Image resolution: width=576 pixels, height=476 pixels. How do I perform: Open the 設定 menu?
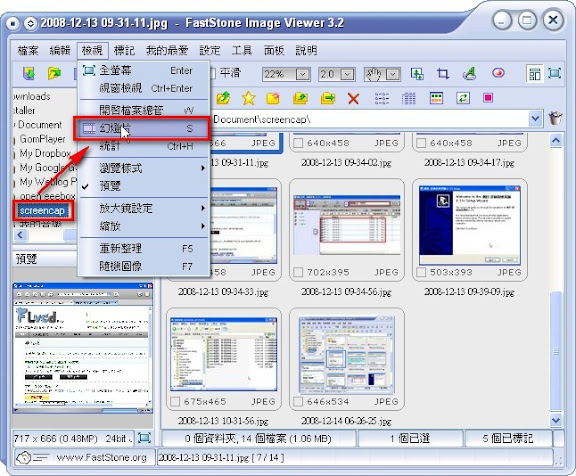(x=210, y=50)
